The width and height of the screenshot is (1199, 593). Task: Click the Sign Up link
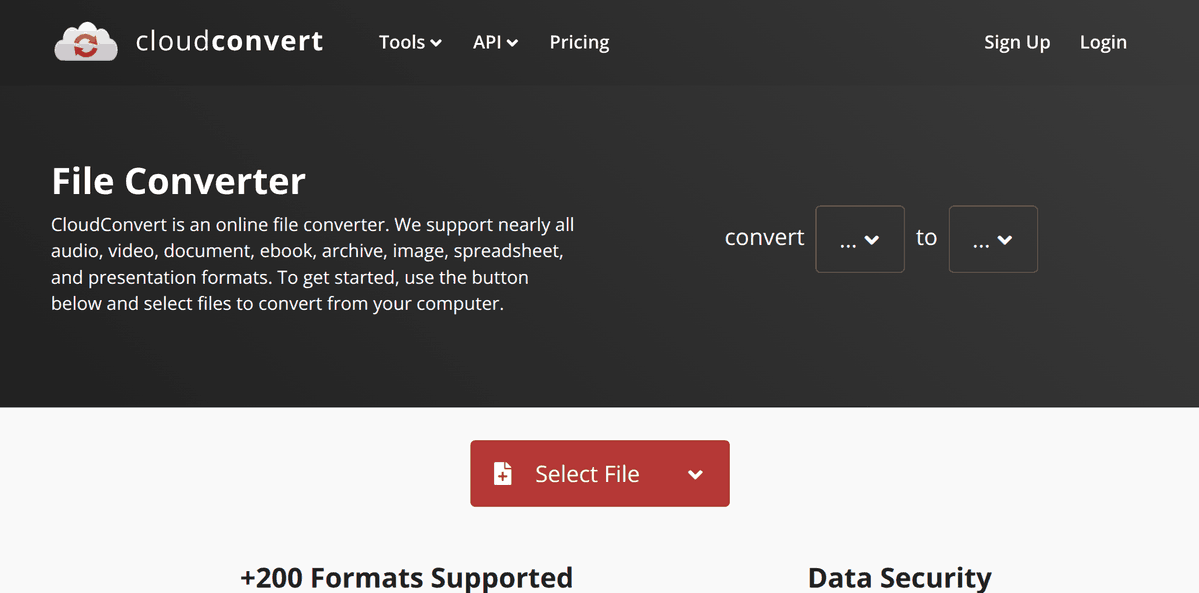1016,42
